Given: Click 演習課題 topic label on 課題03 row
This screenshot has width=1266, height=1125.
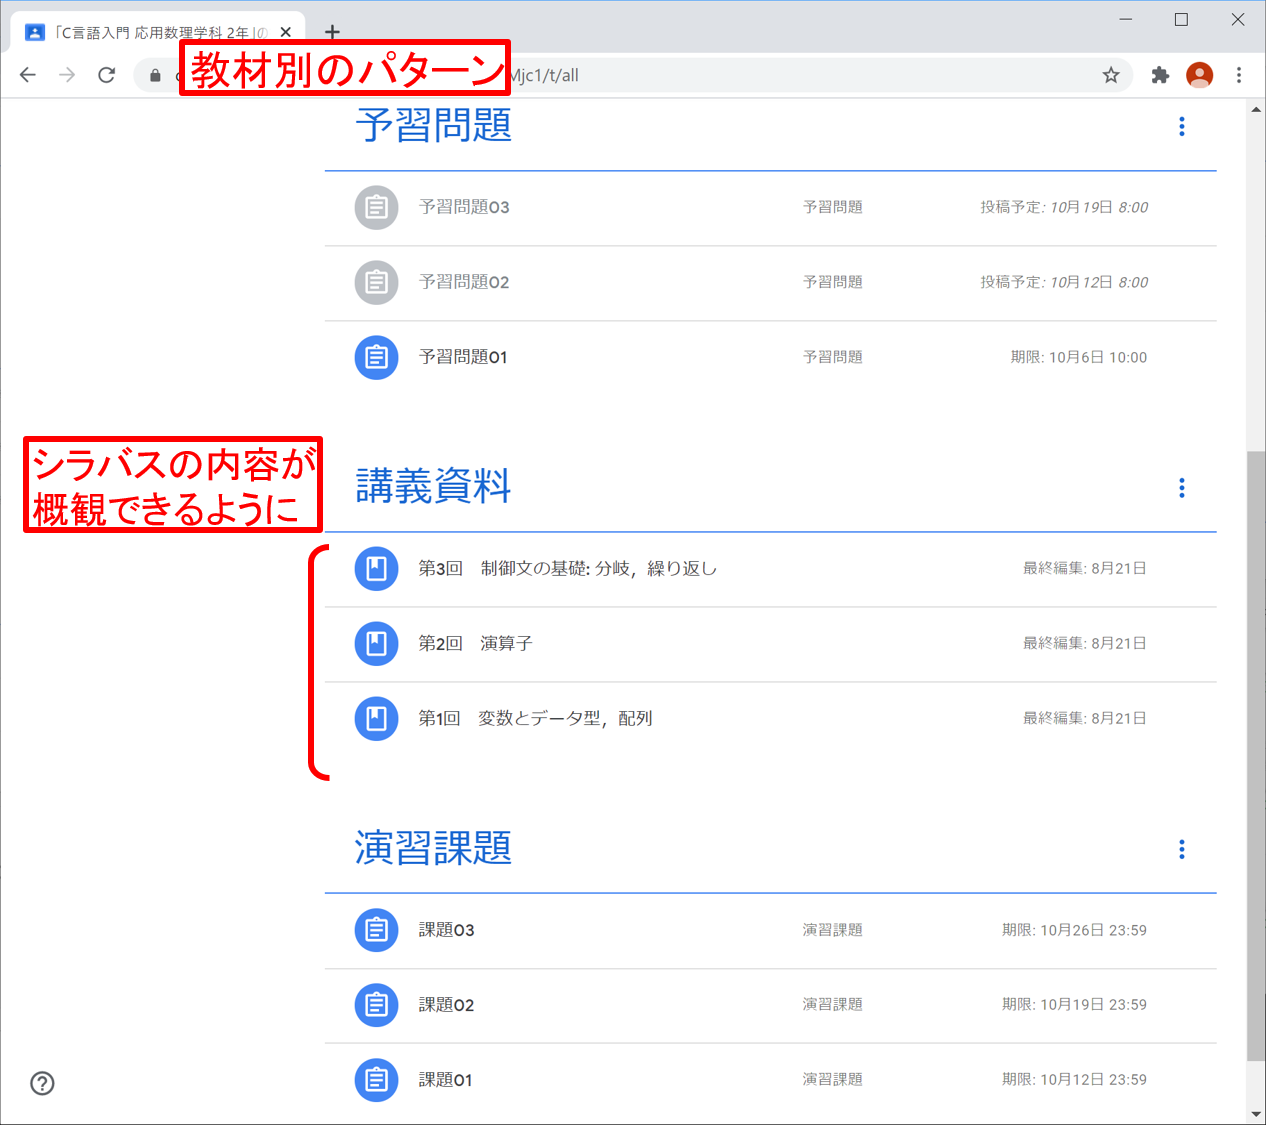Looking at the screenshot, I should coord(832,930).
